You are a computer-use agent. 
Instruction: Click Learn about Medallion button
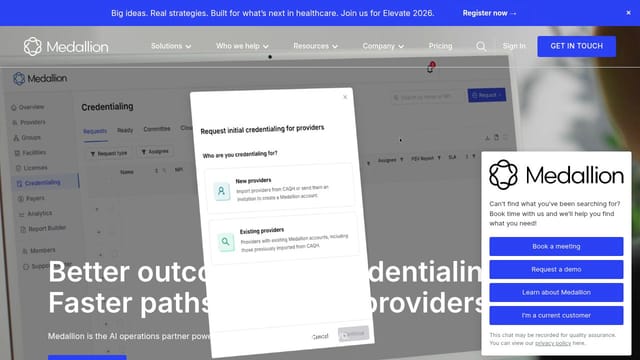click(x=556, y=292)
